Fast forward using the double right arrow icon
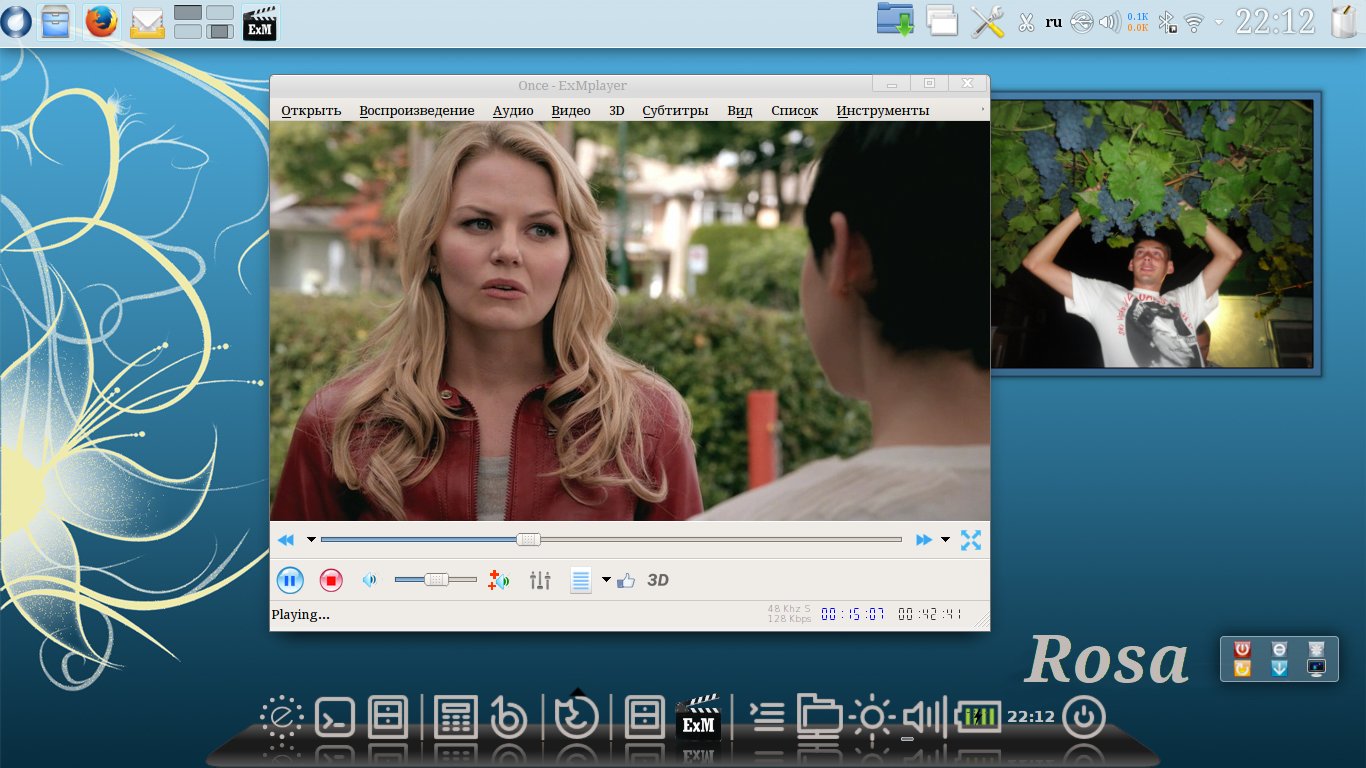The height and width of the screenshot is (768, 1366). point(924,540)
